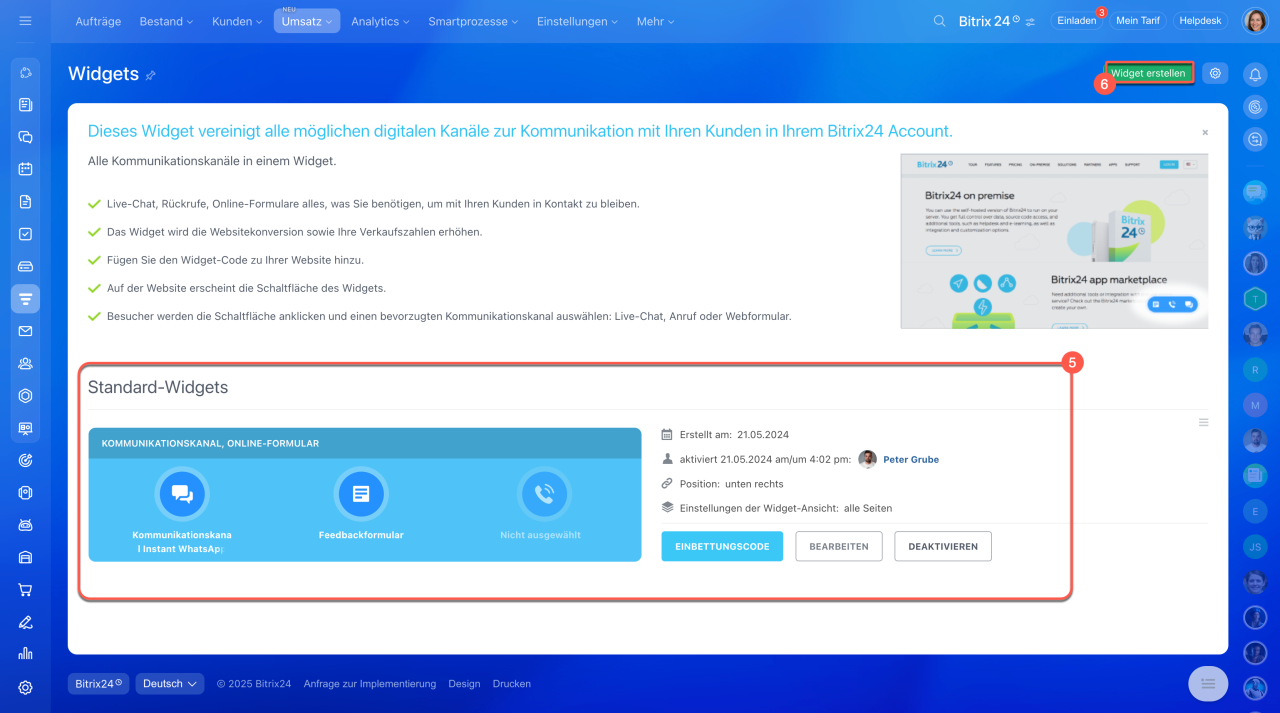The width and height of the screenshot is (1280, 713).
Task: Open the Aufträge menu item
Action: [98, 21]
